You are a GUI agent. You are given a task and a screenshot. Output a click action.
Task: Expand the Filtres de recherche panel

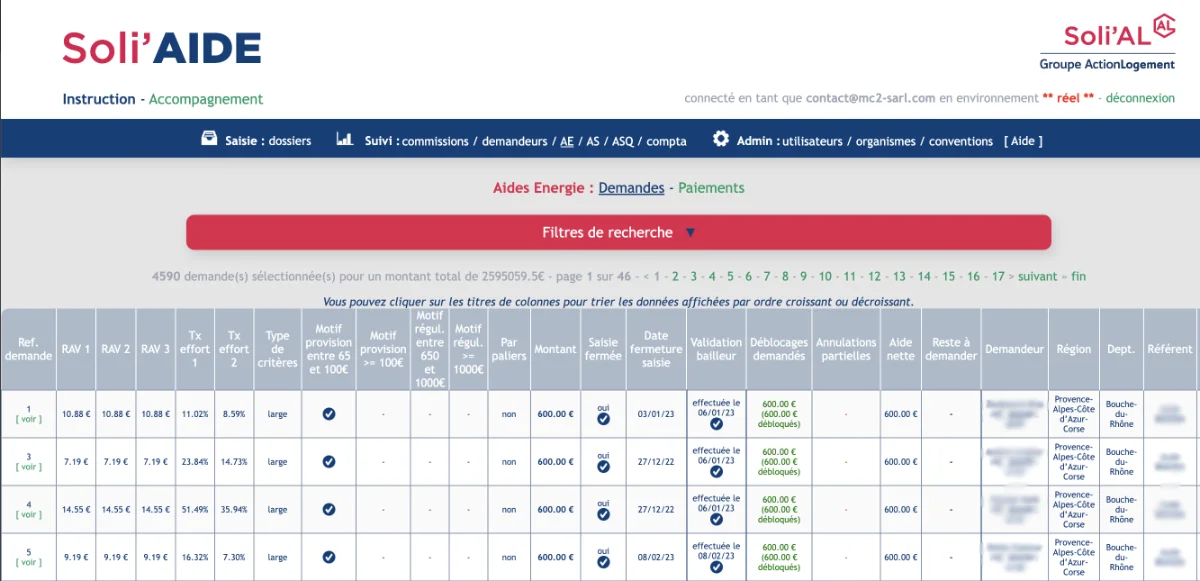(618, 232)
